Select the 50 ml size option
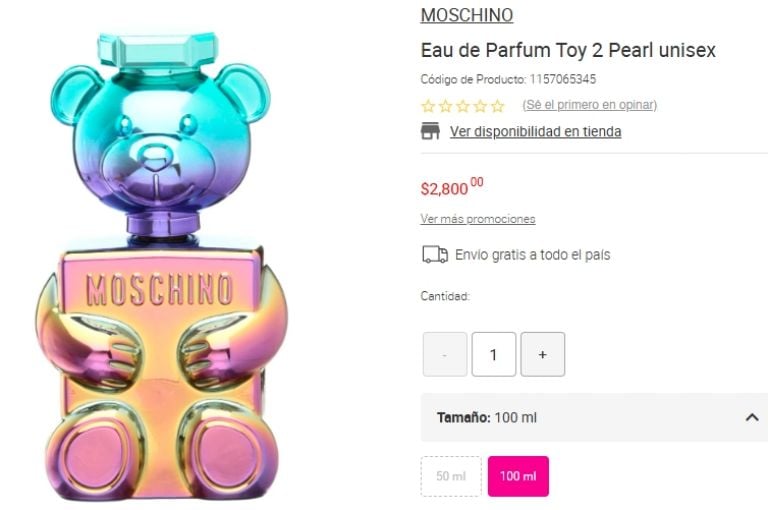768x510 pixels. 451,476
